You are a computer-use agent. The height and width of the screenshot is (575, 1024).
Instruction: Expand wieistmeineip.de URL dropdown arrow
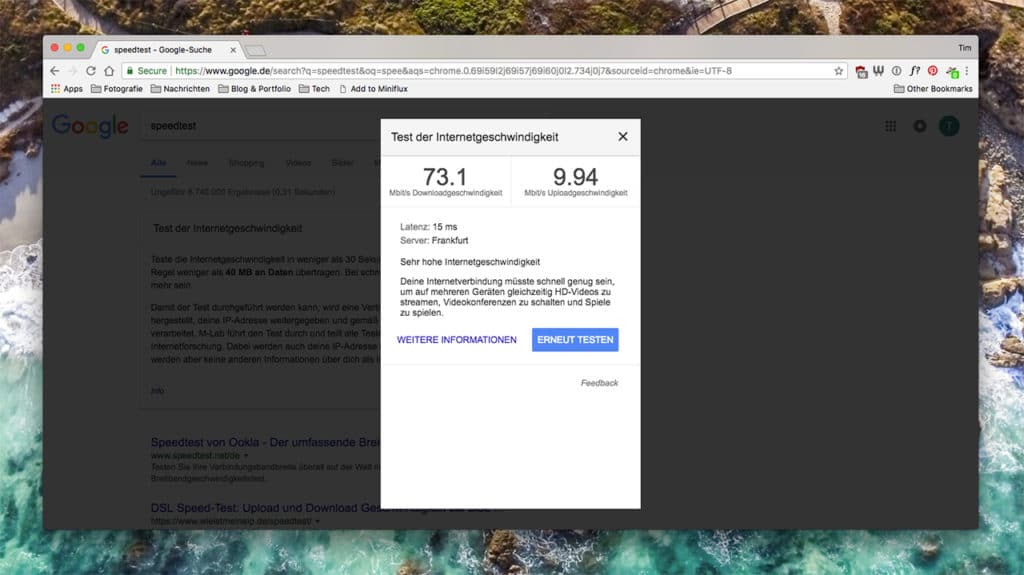pos(317,521)
